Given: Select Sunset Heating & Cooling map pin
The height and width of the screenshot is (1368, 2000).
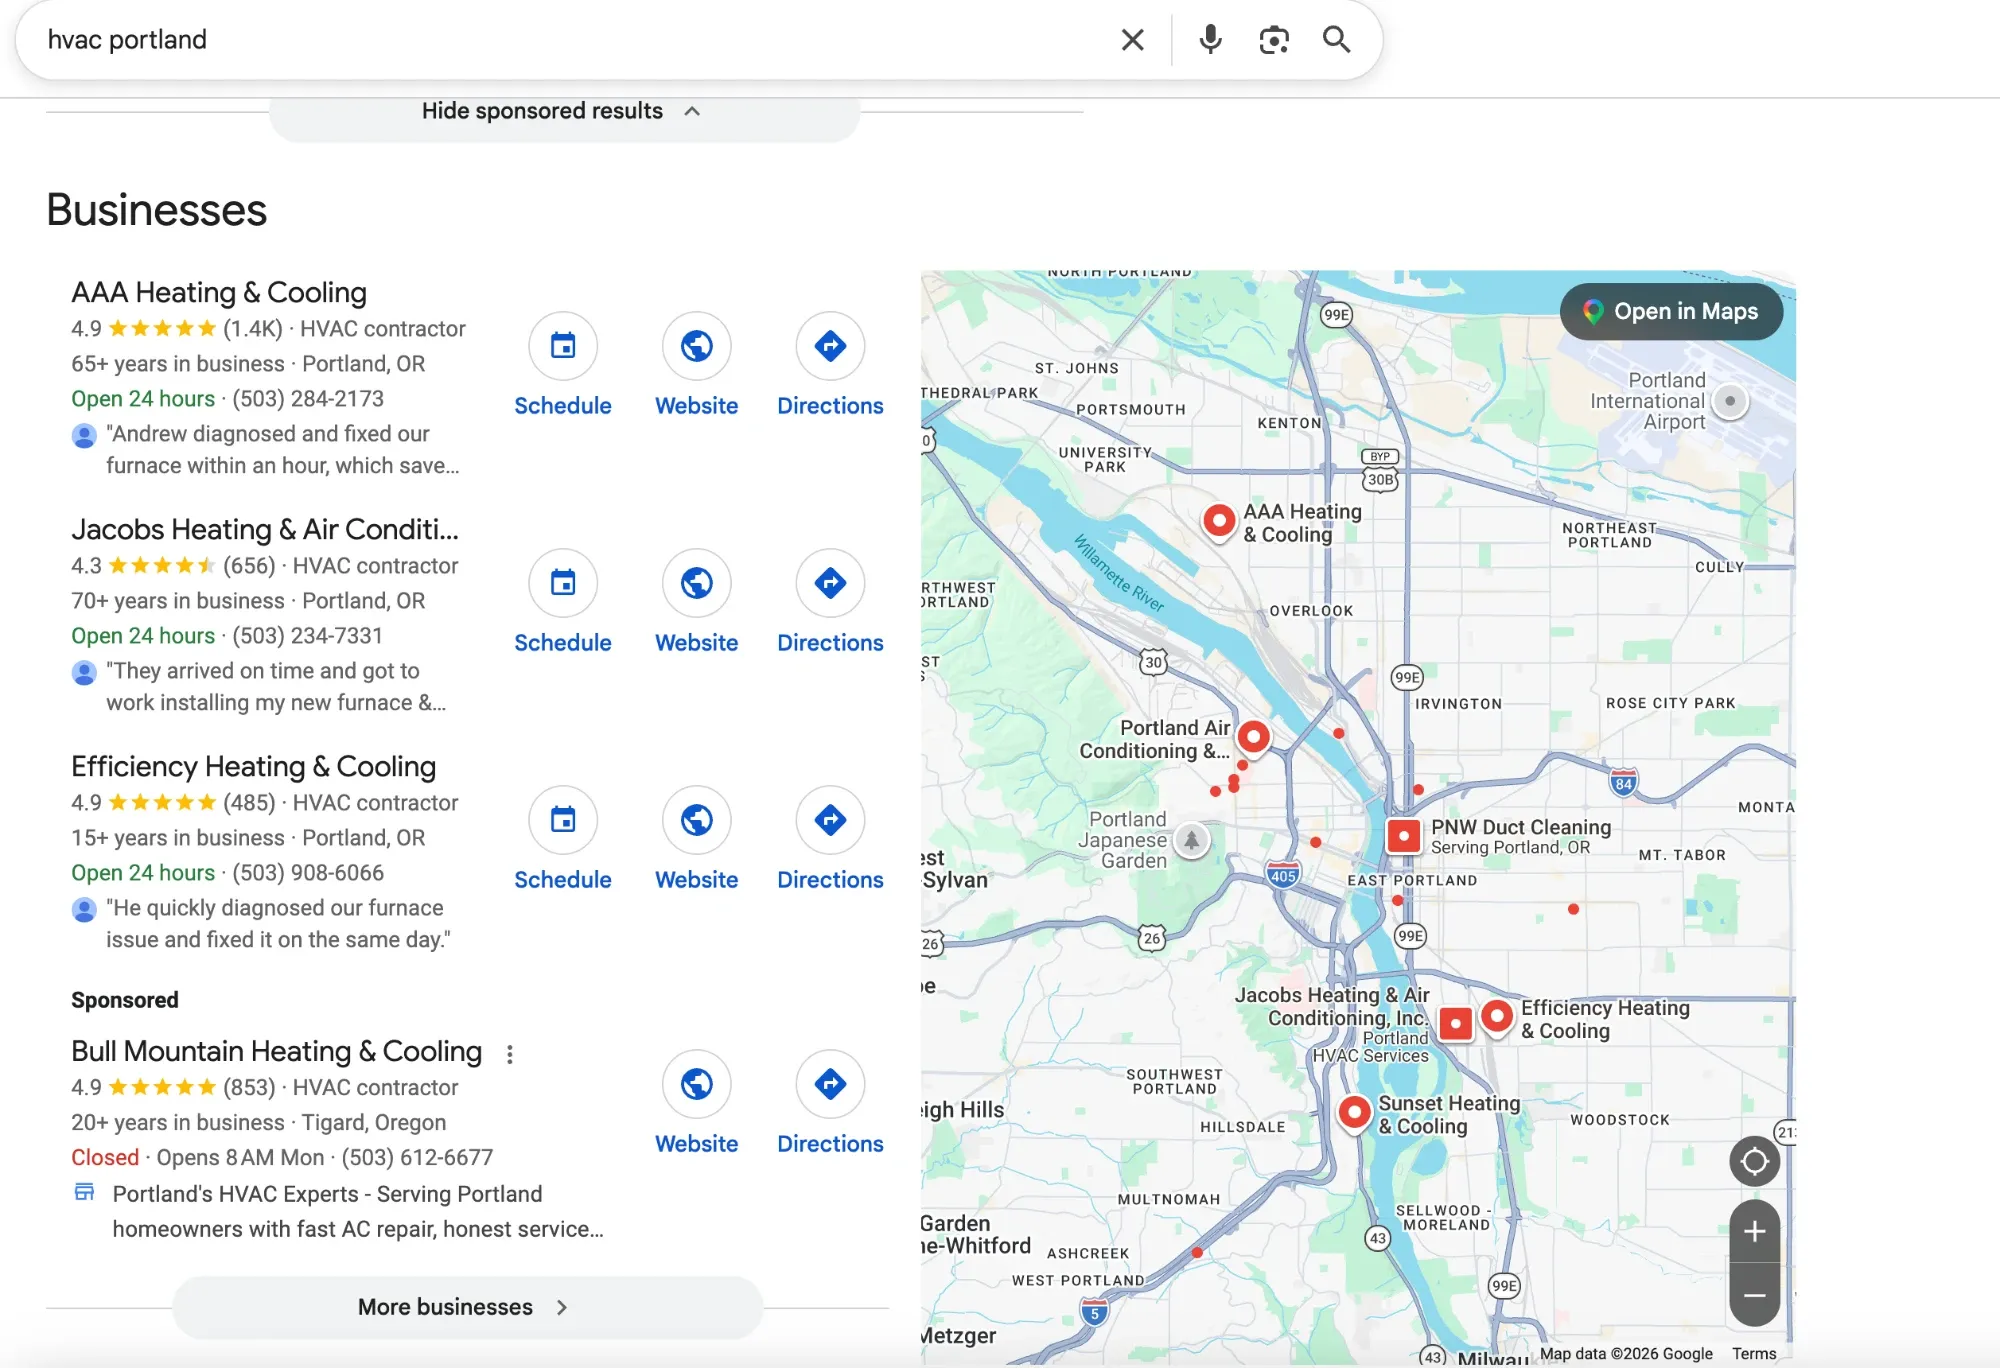Looking at the screenshot, I should (1354, 1112).
